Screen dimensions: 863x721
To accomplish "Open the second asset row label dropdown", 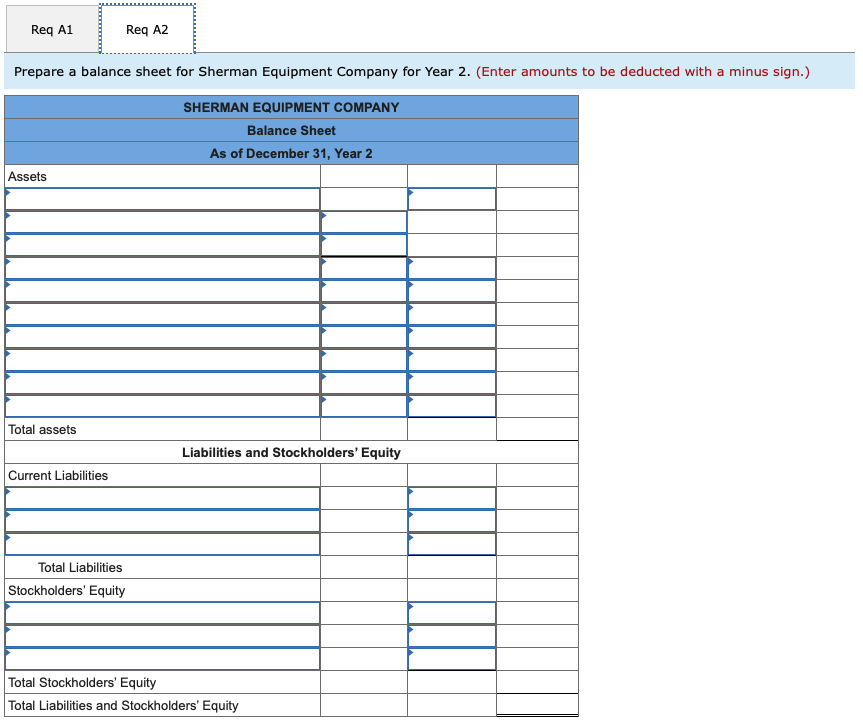I will (162, 221).
